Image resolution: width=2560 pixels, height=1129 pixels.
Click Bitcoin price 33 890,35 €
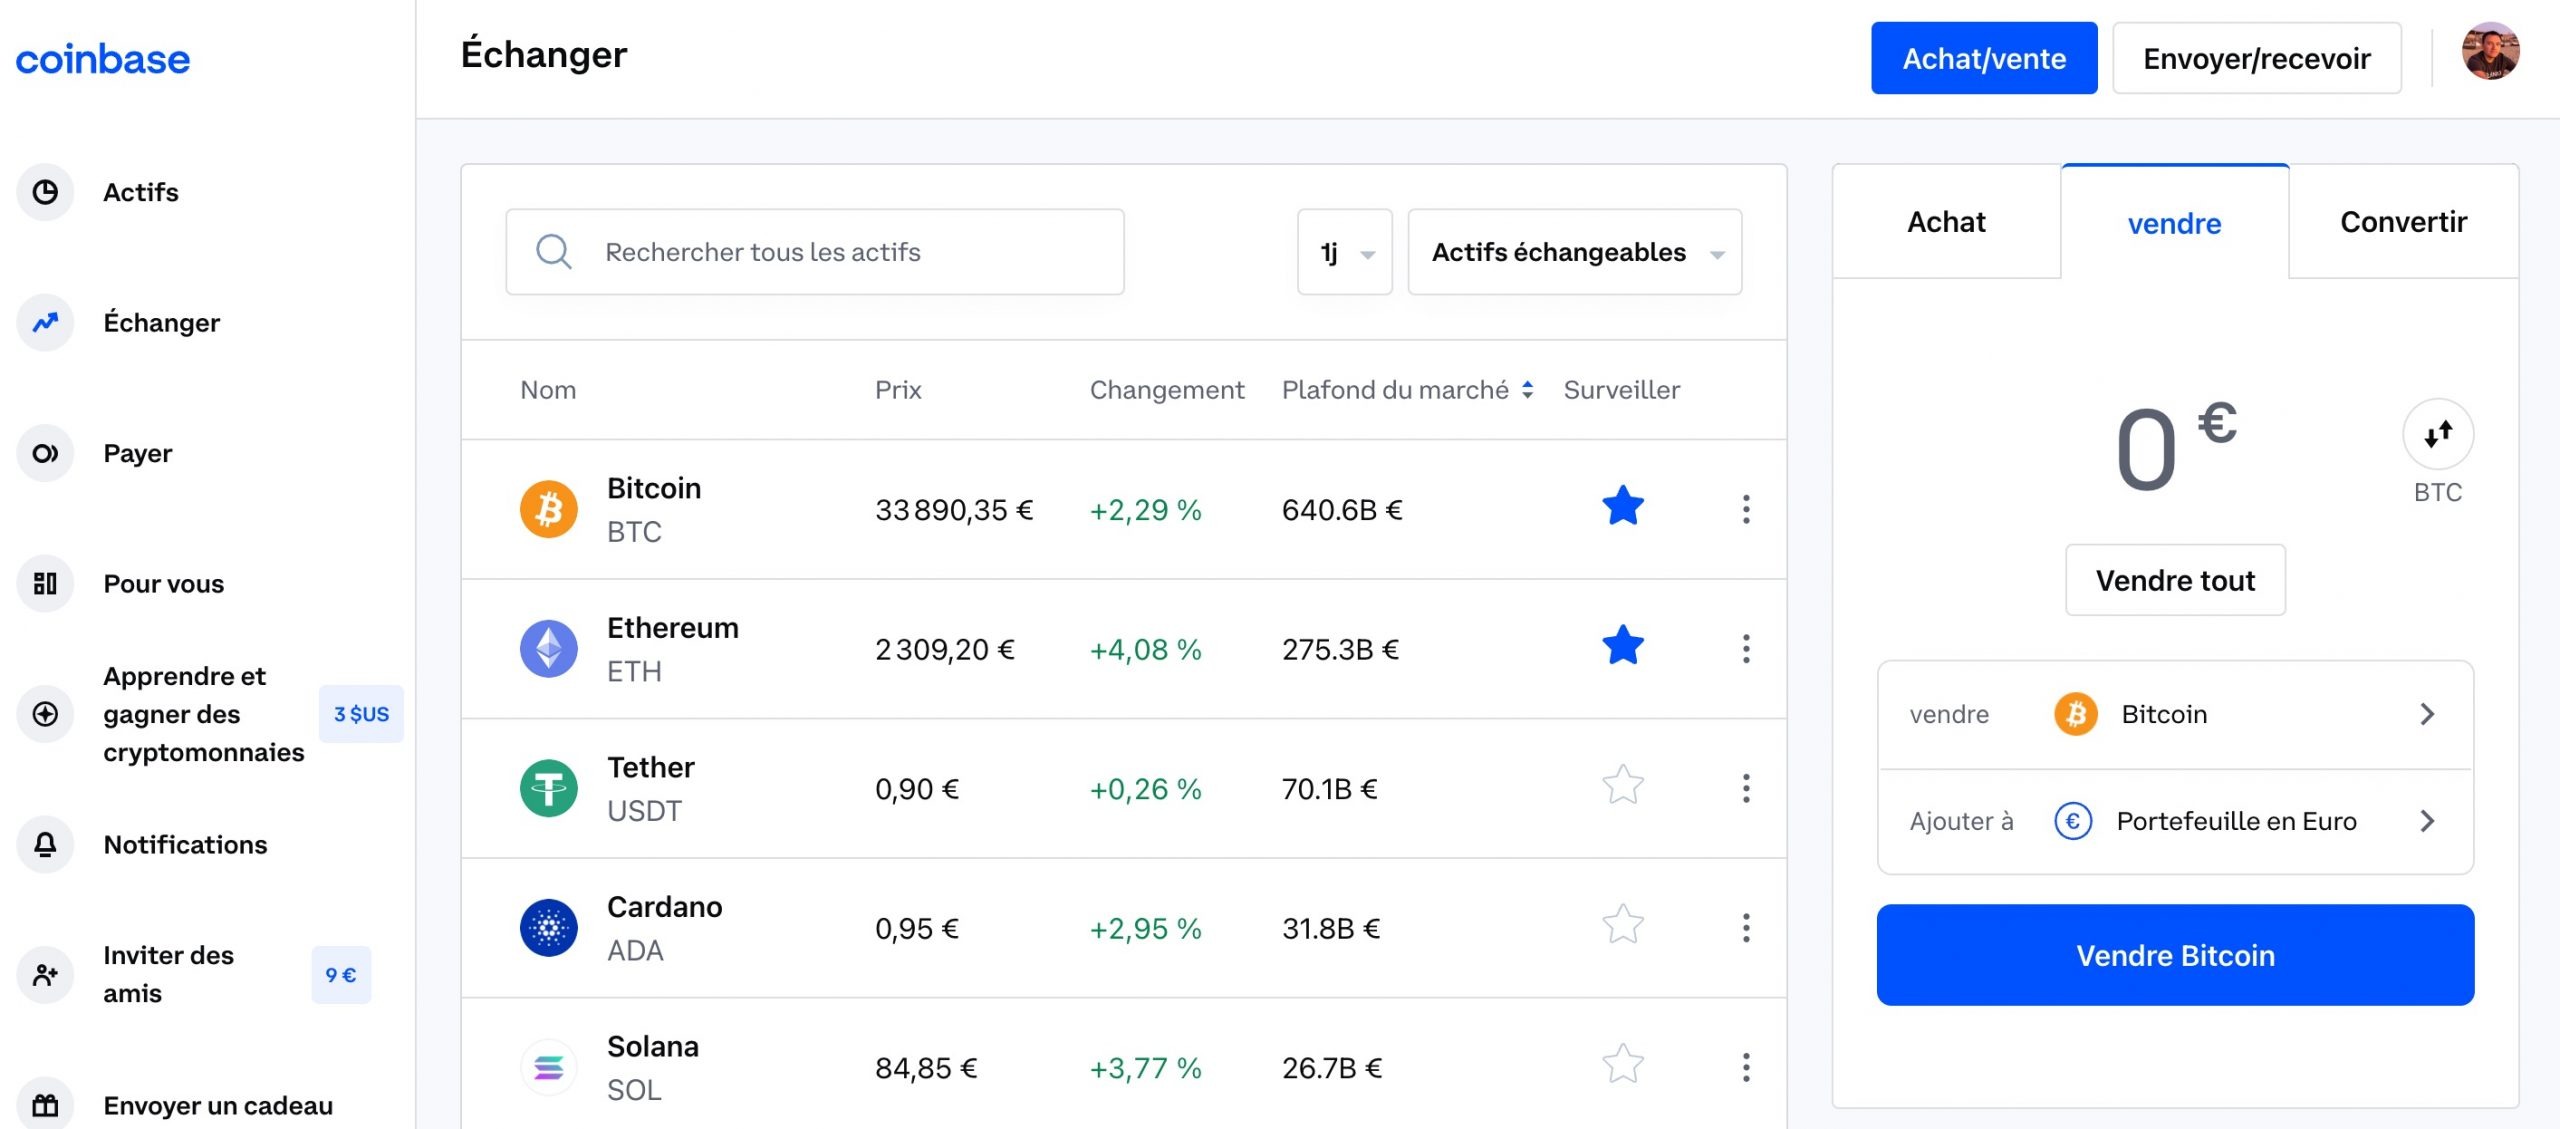coord(954,510)
